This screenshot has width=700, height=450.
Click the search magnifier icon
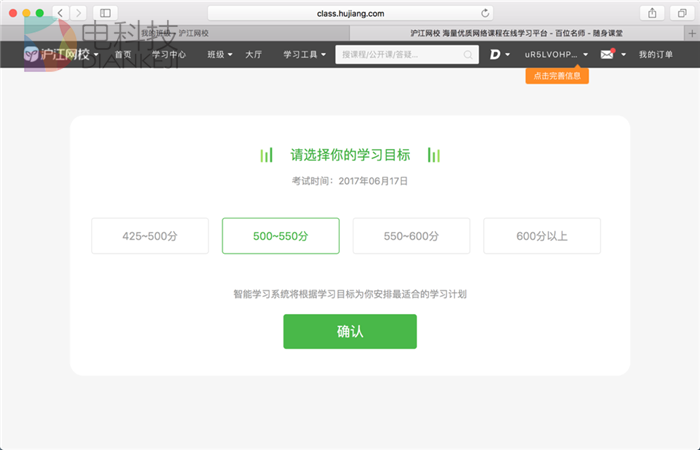tap(468, 54)
